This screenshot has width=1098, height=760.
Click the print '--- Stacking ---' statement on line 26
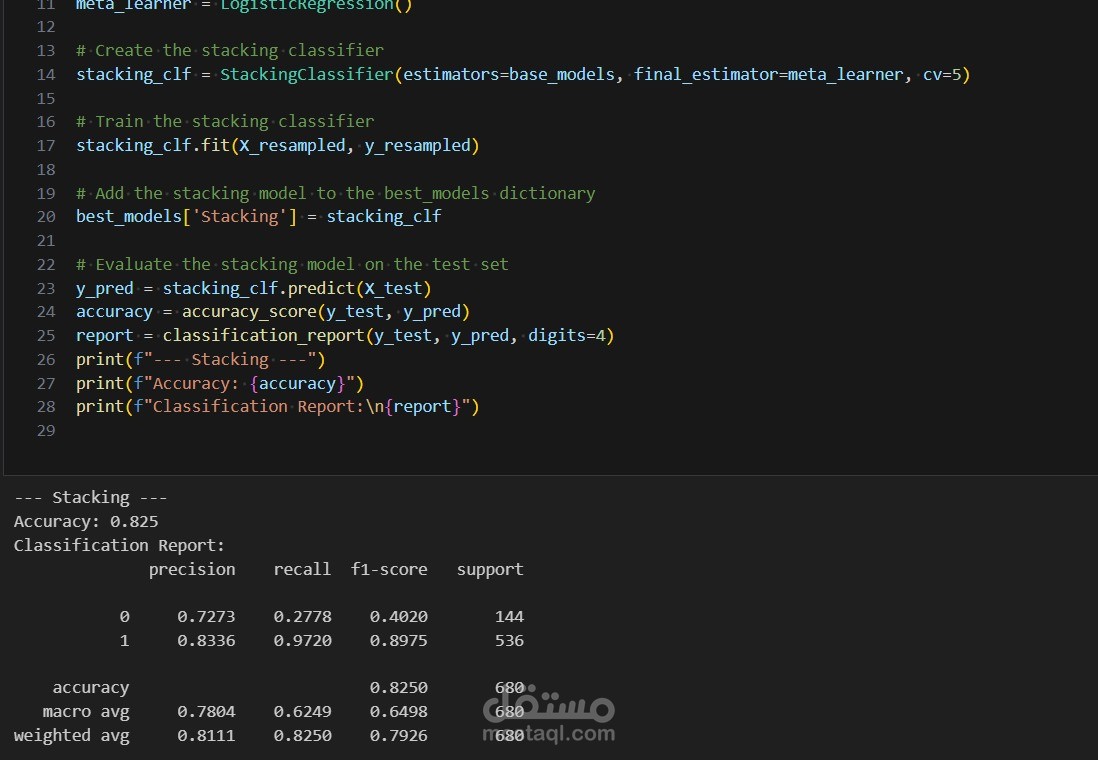(x=200, y=360)
